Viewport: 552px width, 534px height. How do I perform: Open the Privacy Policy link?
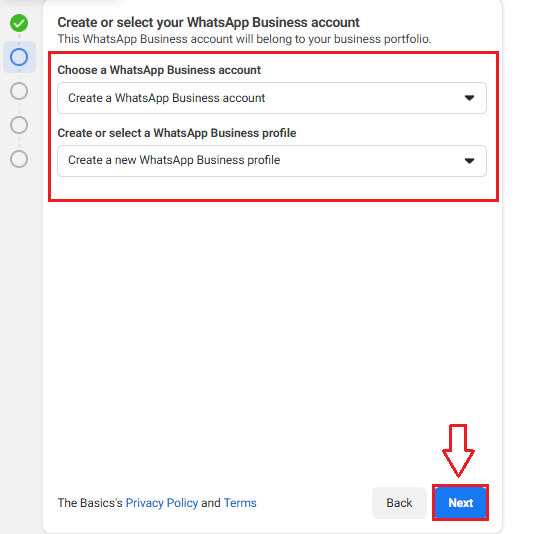162,503
